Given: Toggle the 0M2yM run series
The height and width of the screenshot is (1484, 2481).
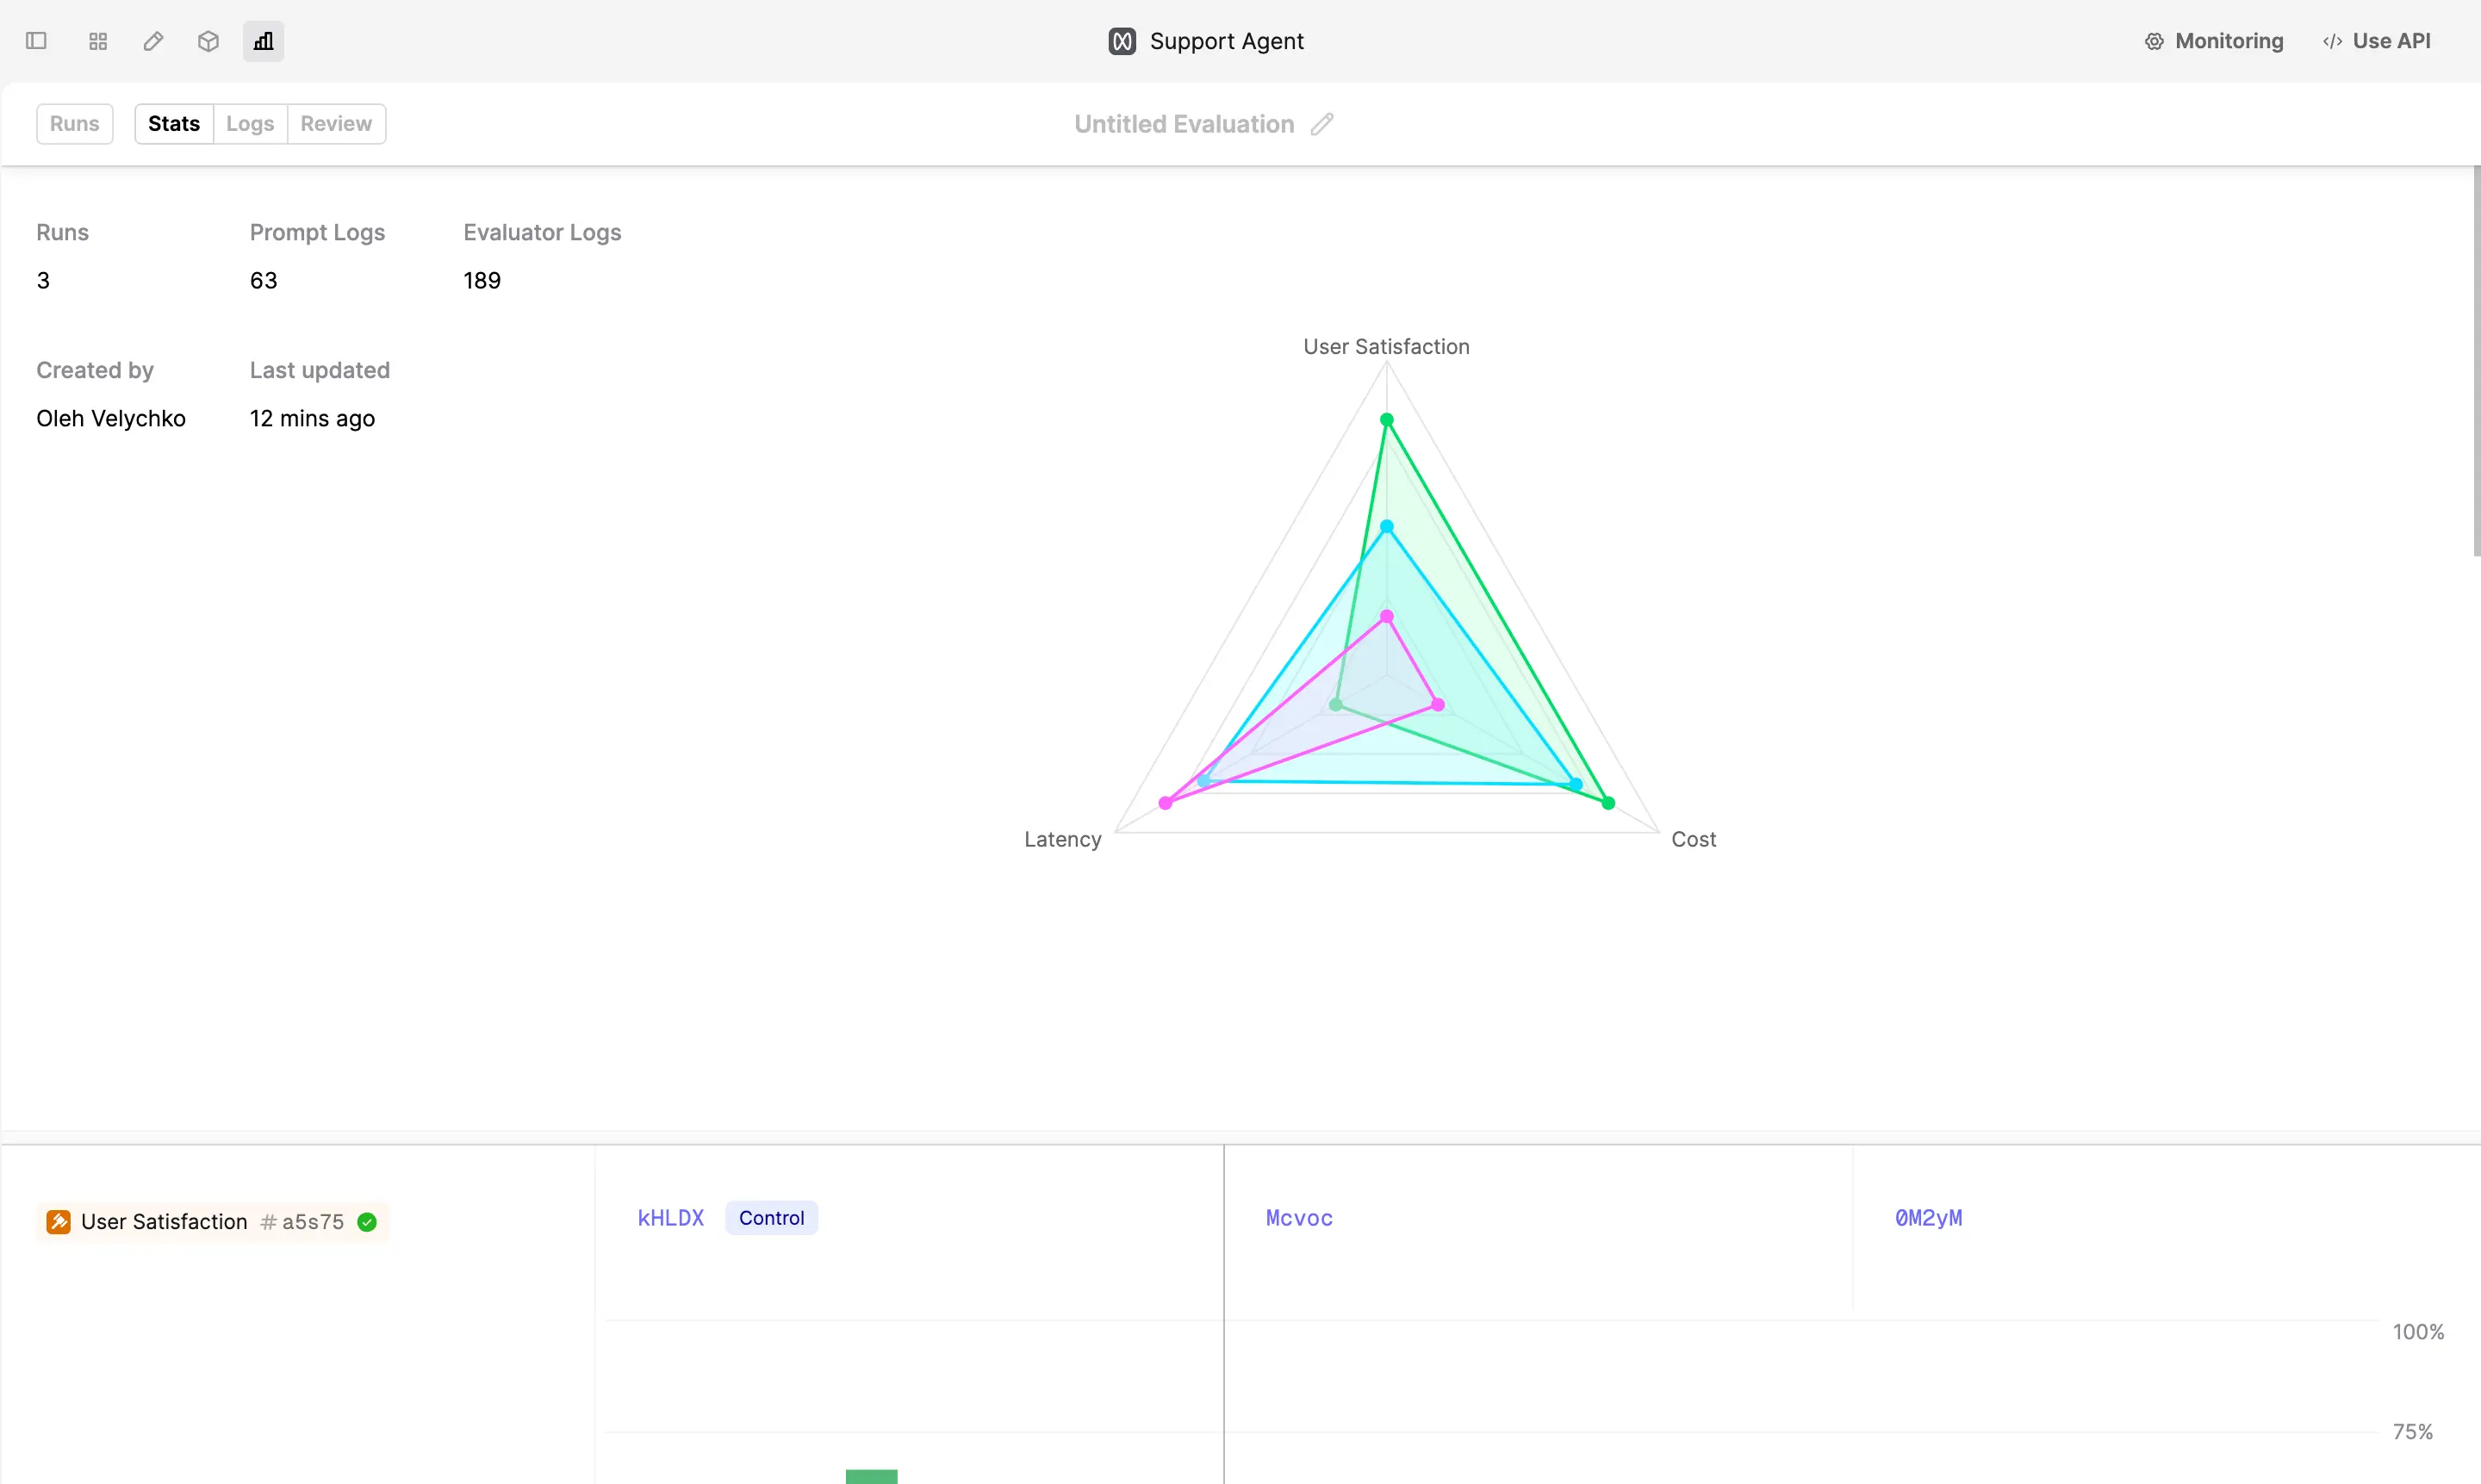Looking at the screenshot, I should pos(1927,1218).
